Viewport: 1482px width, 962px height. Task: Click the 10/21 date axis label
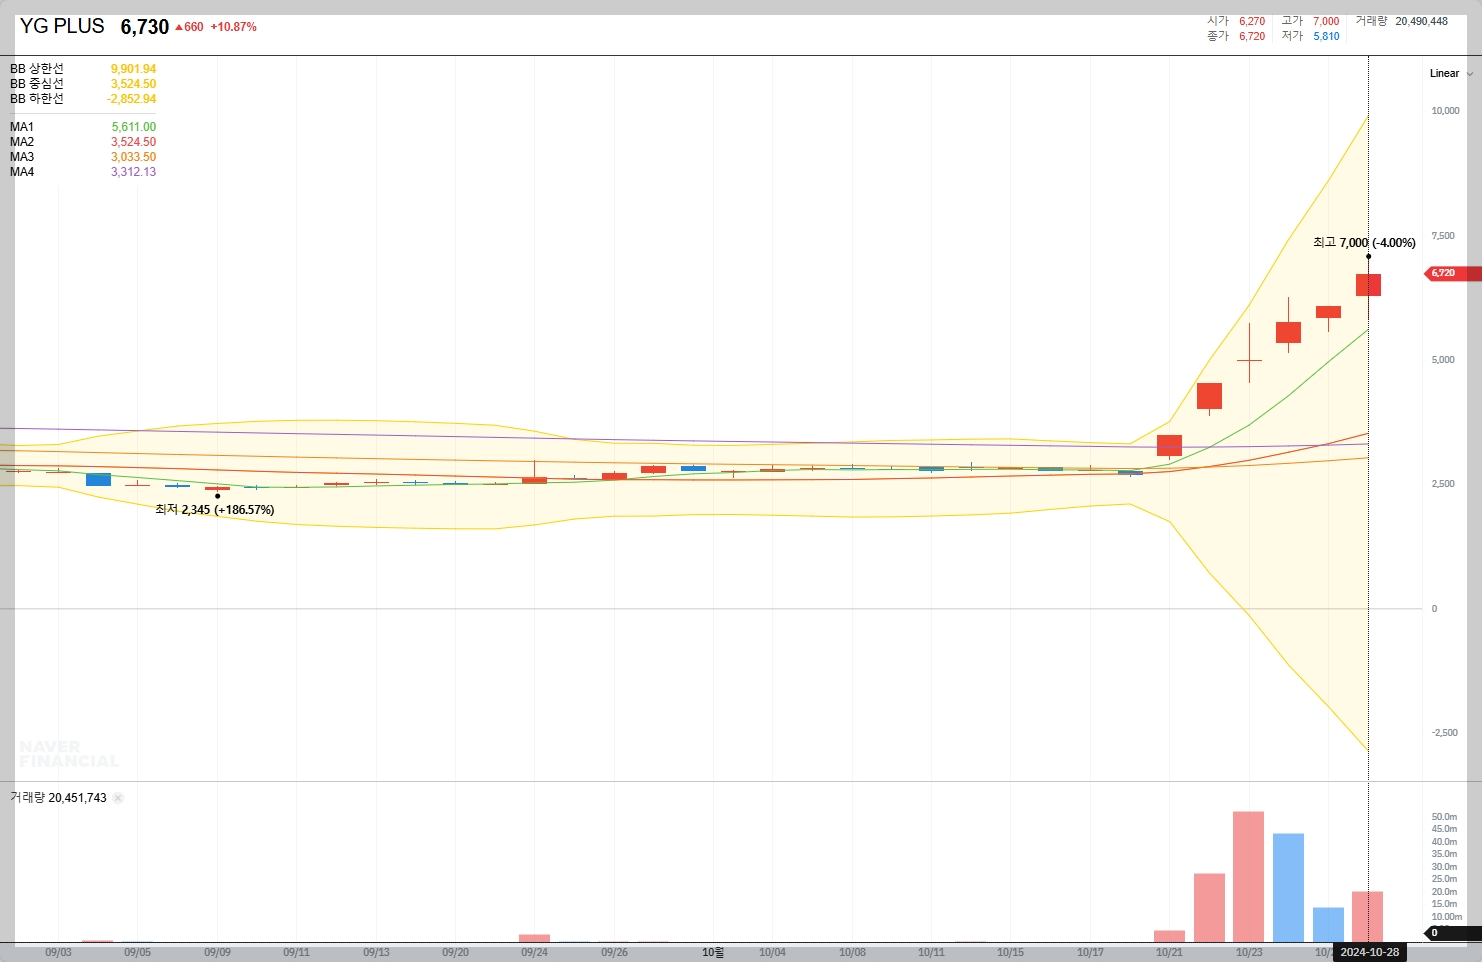pyautogui.click(x=1169, y=953)
